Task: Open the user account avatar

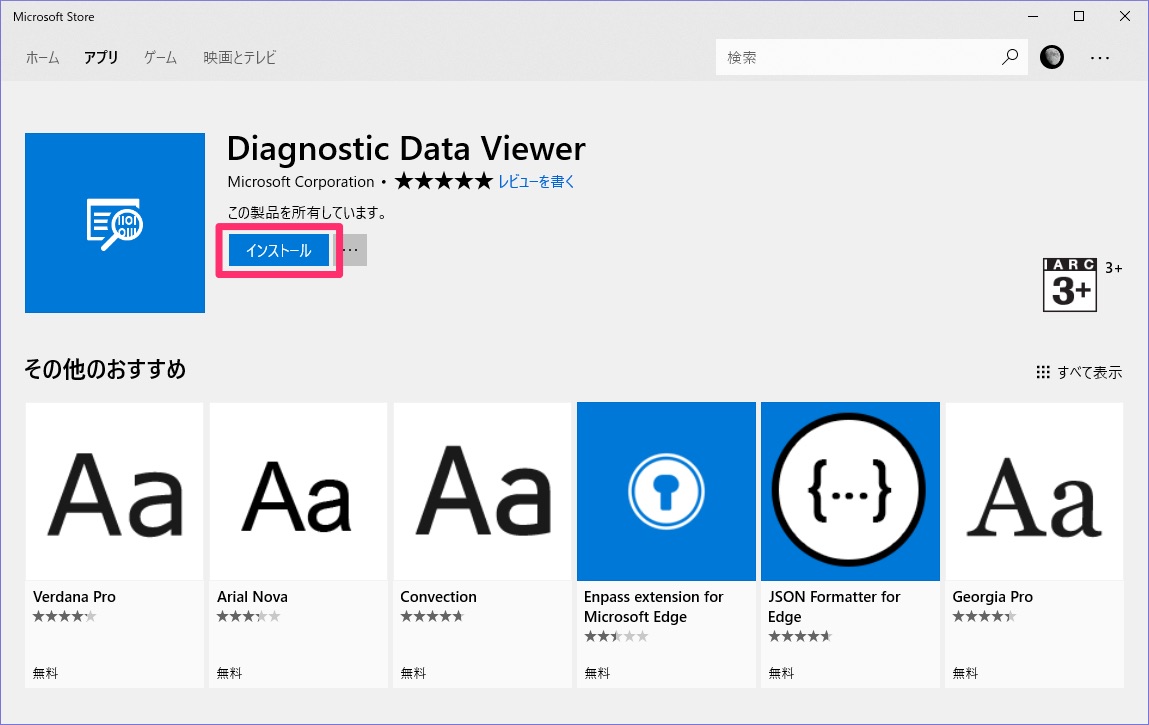Action: pos(1052,56)
